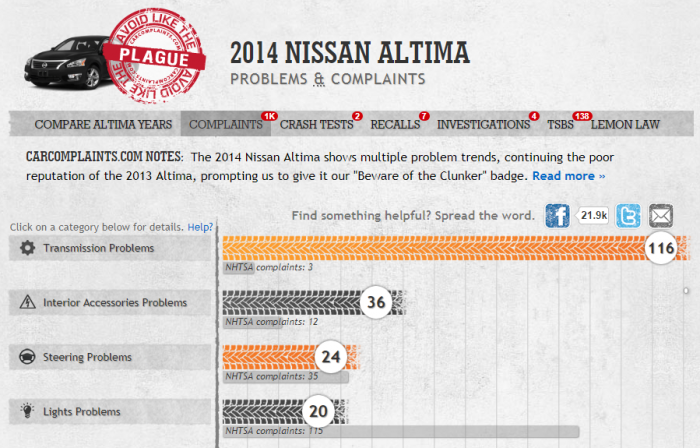This screenshot has height=448, width=700.
Task: Select the Transmission Problems category
Action: coord(110,248)
